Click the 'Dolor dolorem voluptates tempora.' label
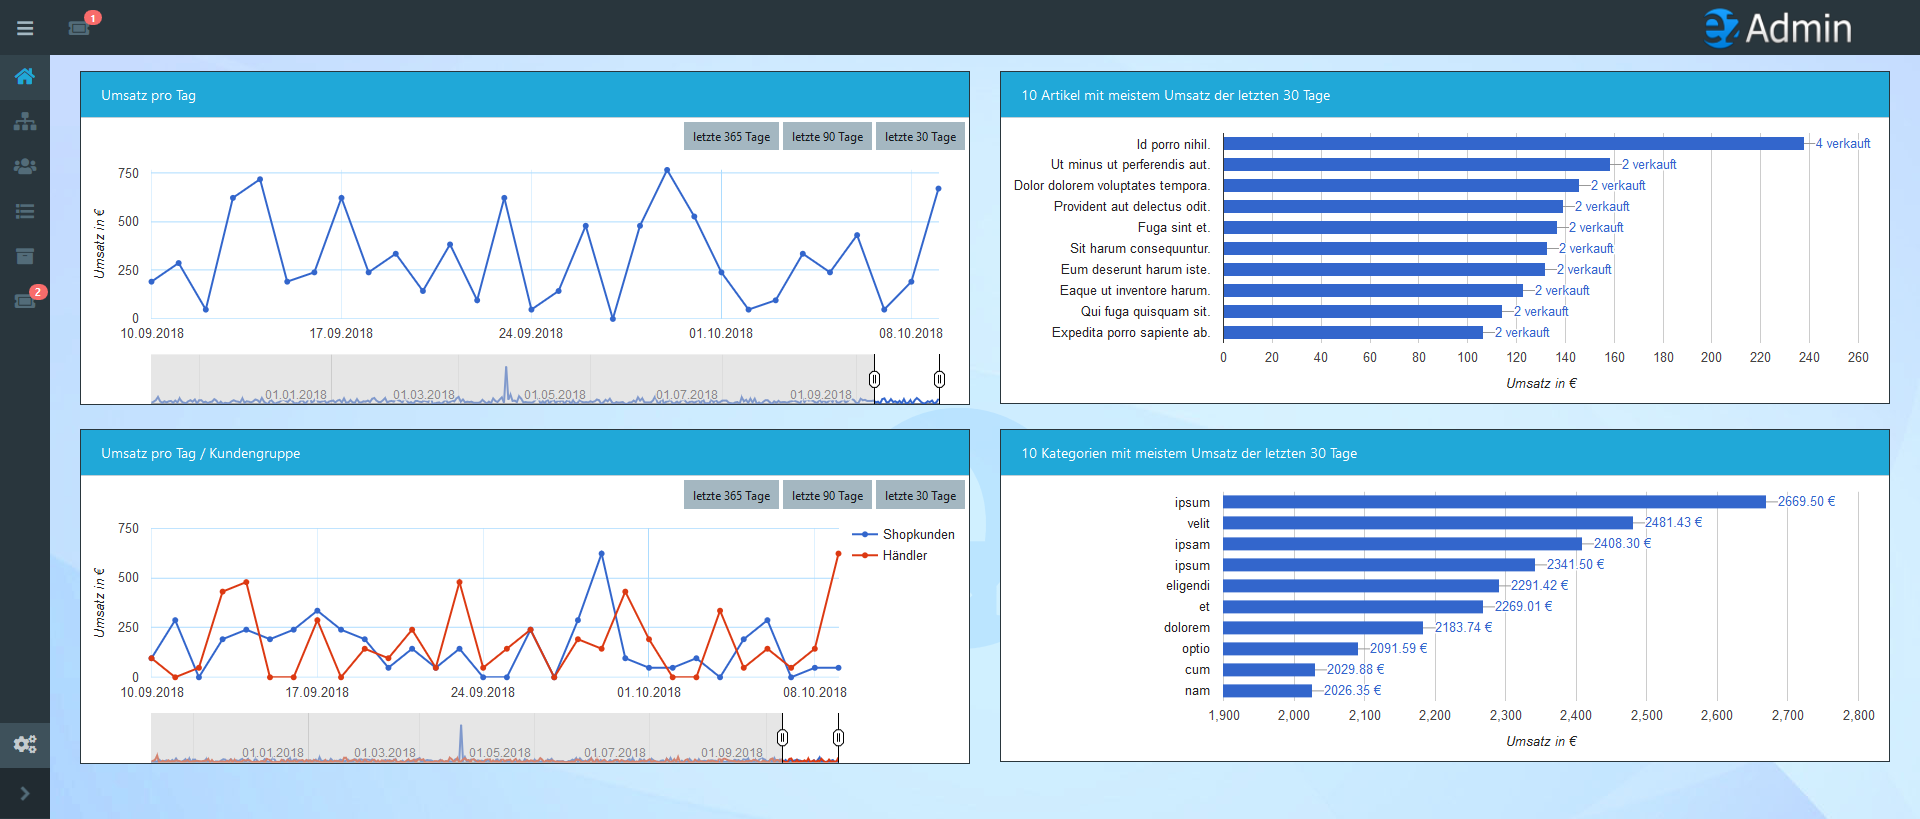Image resolution: width=1920 pixels, height=819 pixels. (x=1111, y=186)
